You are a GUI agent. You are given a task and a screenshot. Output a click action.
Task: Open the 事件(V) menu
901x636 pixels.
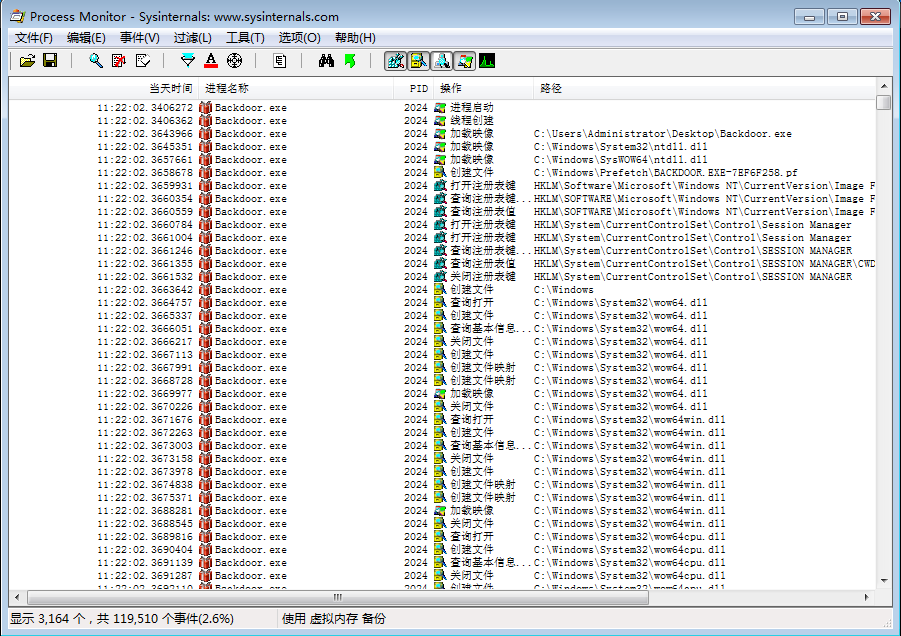coord(140,38)
